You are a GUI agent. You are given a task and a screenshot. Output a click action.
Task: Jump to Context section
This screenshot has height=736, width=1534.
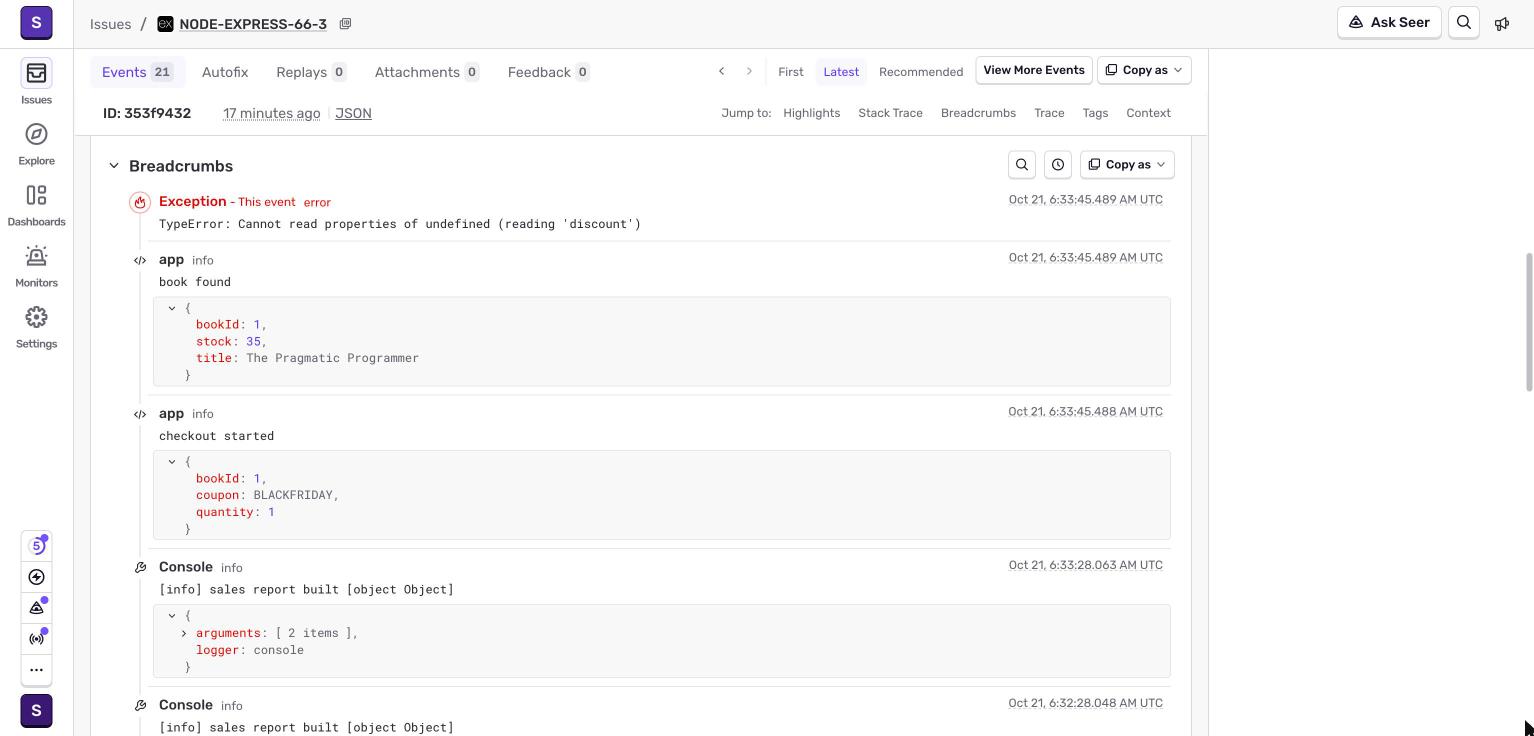pos(1148,113)
